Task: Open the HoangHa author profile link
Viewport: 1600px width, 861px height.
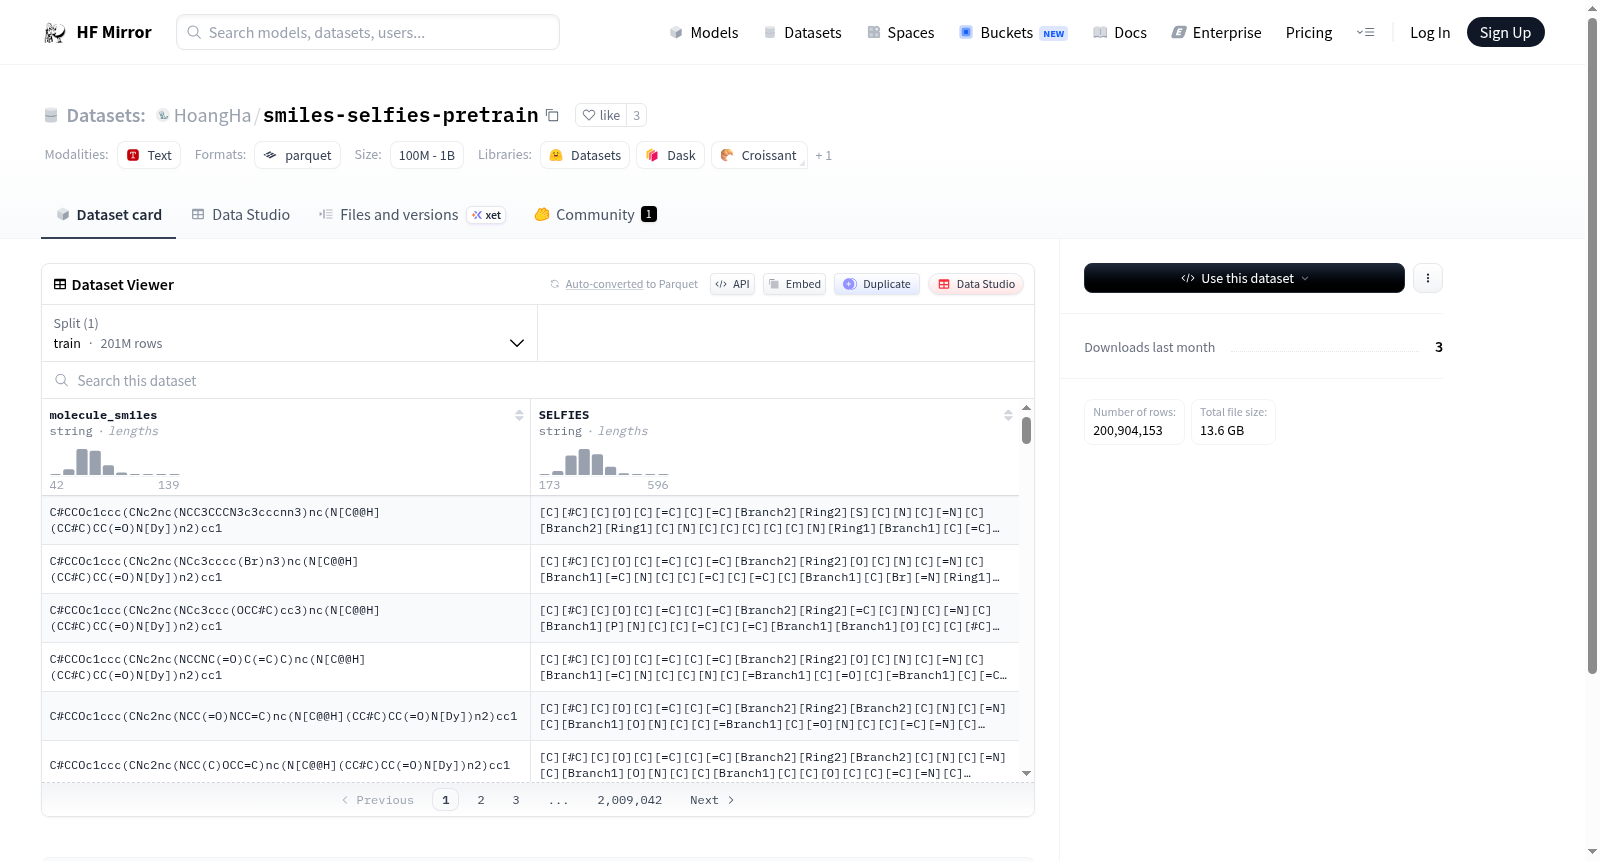Action: coord(212,116)
